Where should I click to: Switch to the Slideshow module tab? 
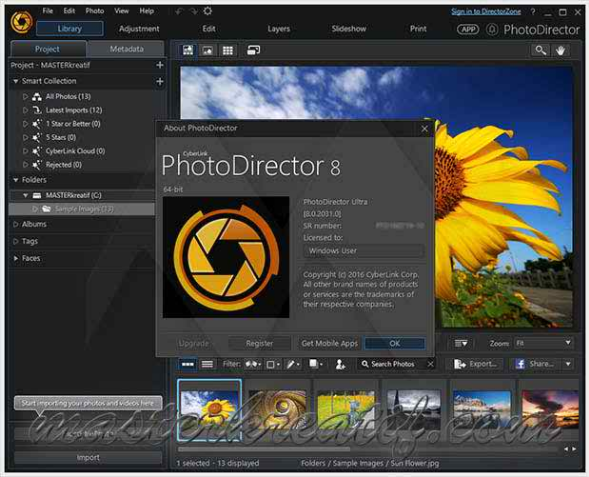pyautogui.click(x=349, y=29)
